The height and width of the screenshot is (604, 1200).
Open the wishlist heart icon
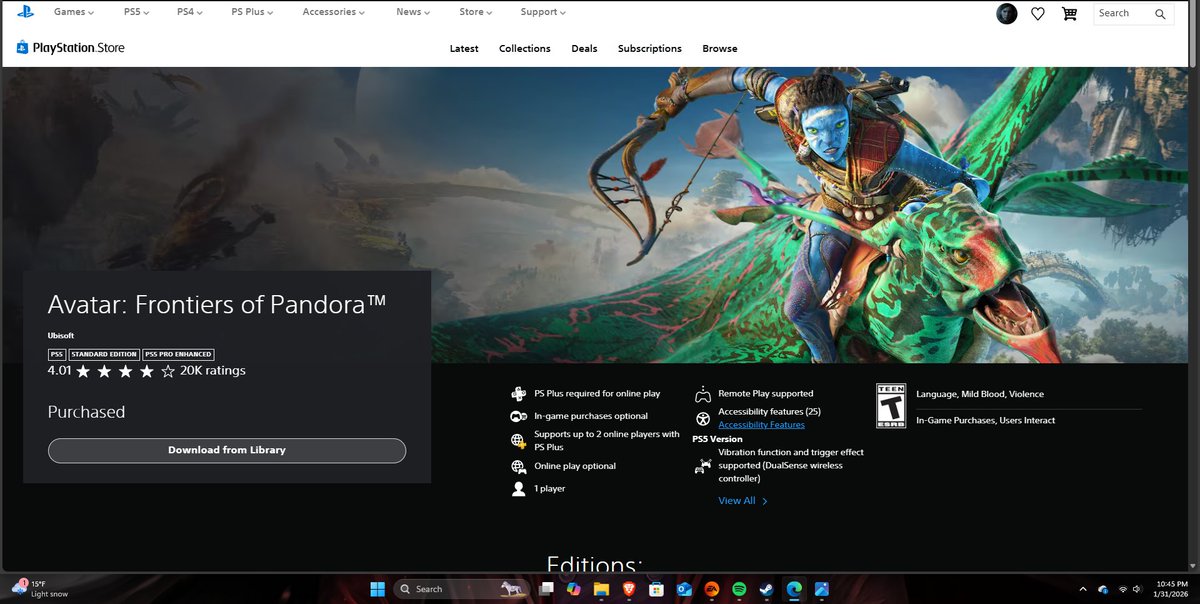(1038, 14)
